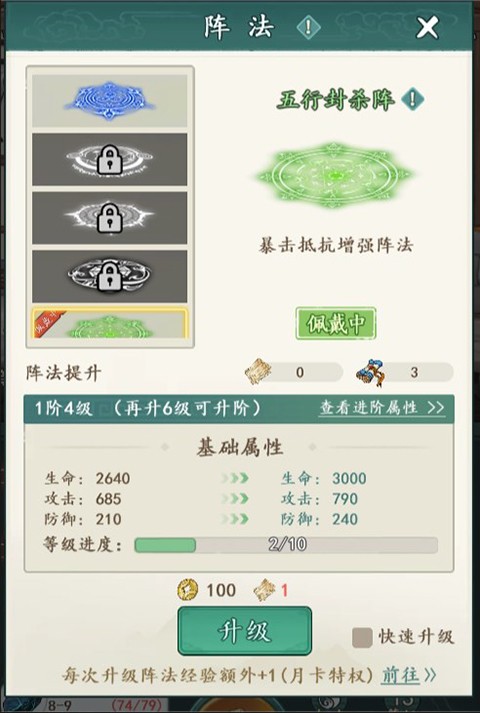Open 查看进阶属性 details
The height and width of the screenshot is (713, 480).
(x=382, y=407)
